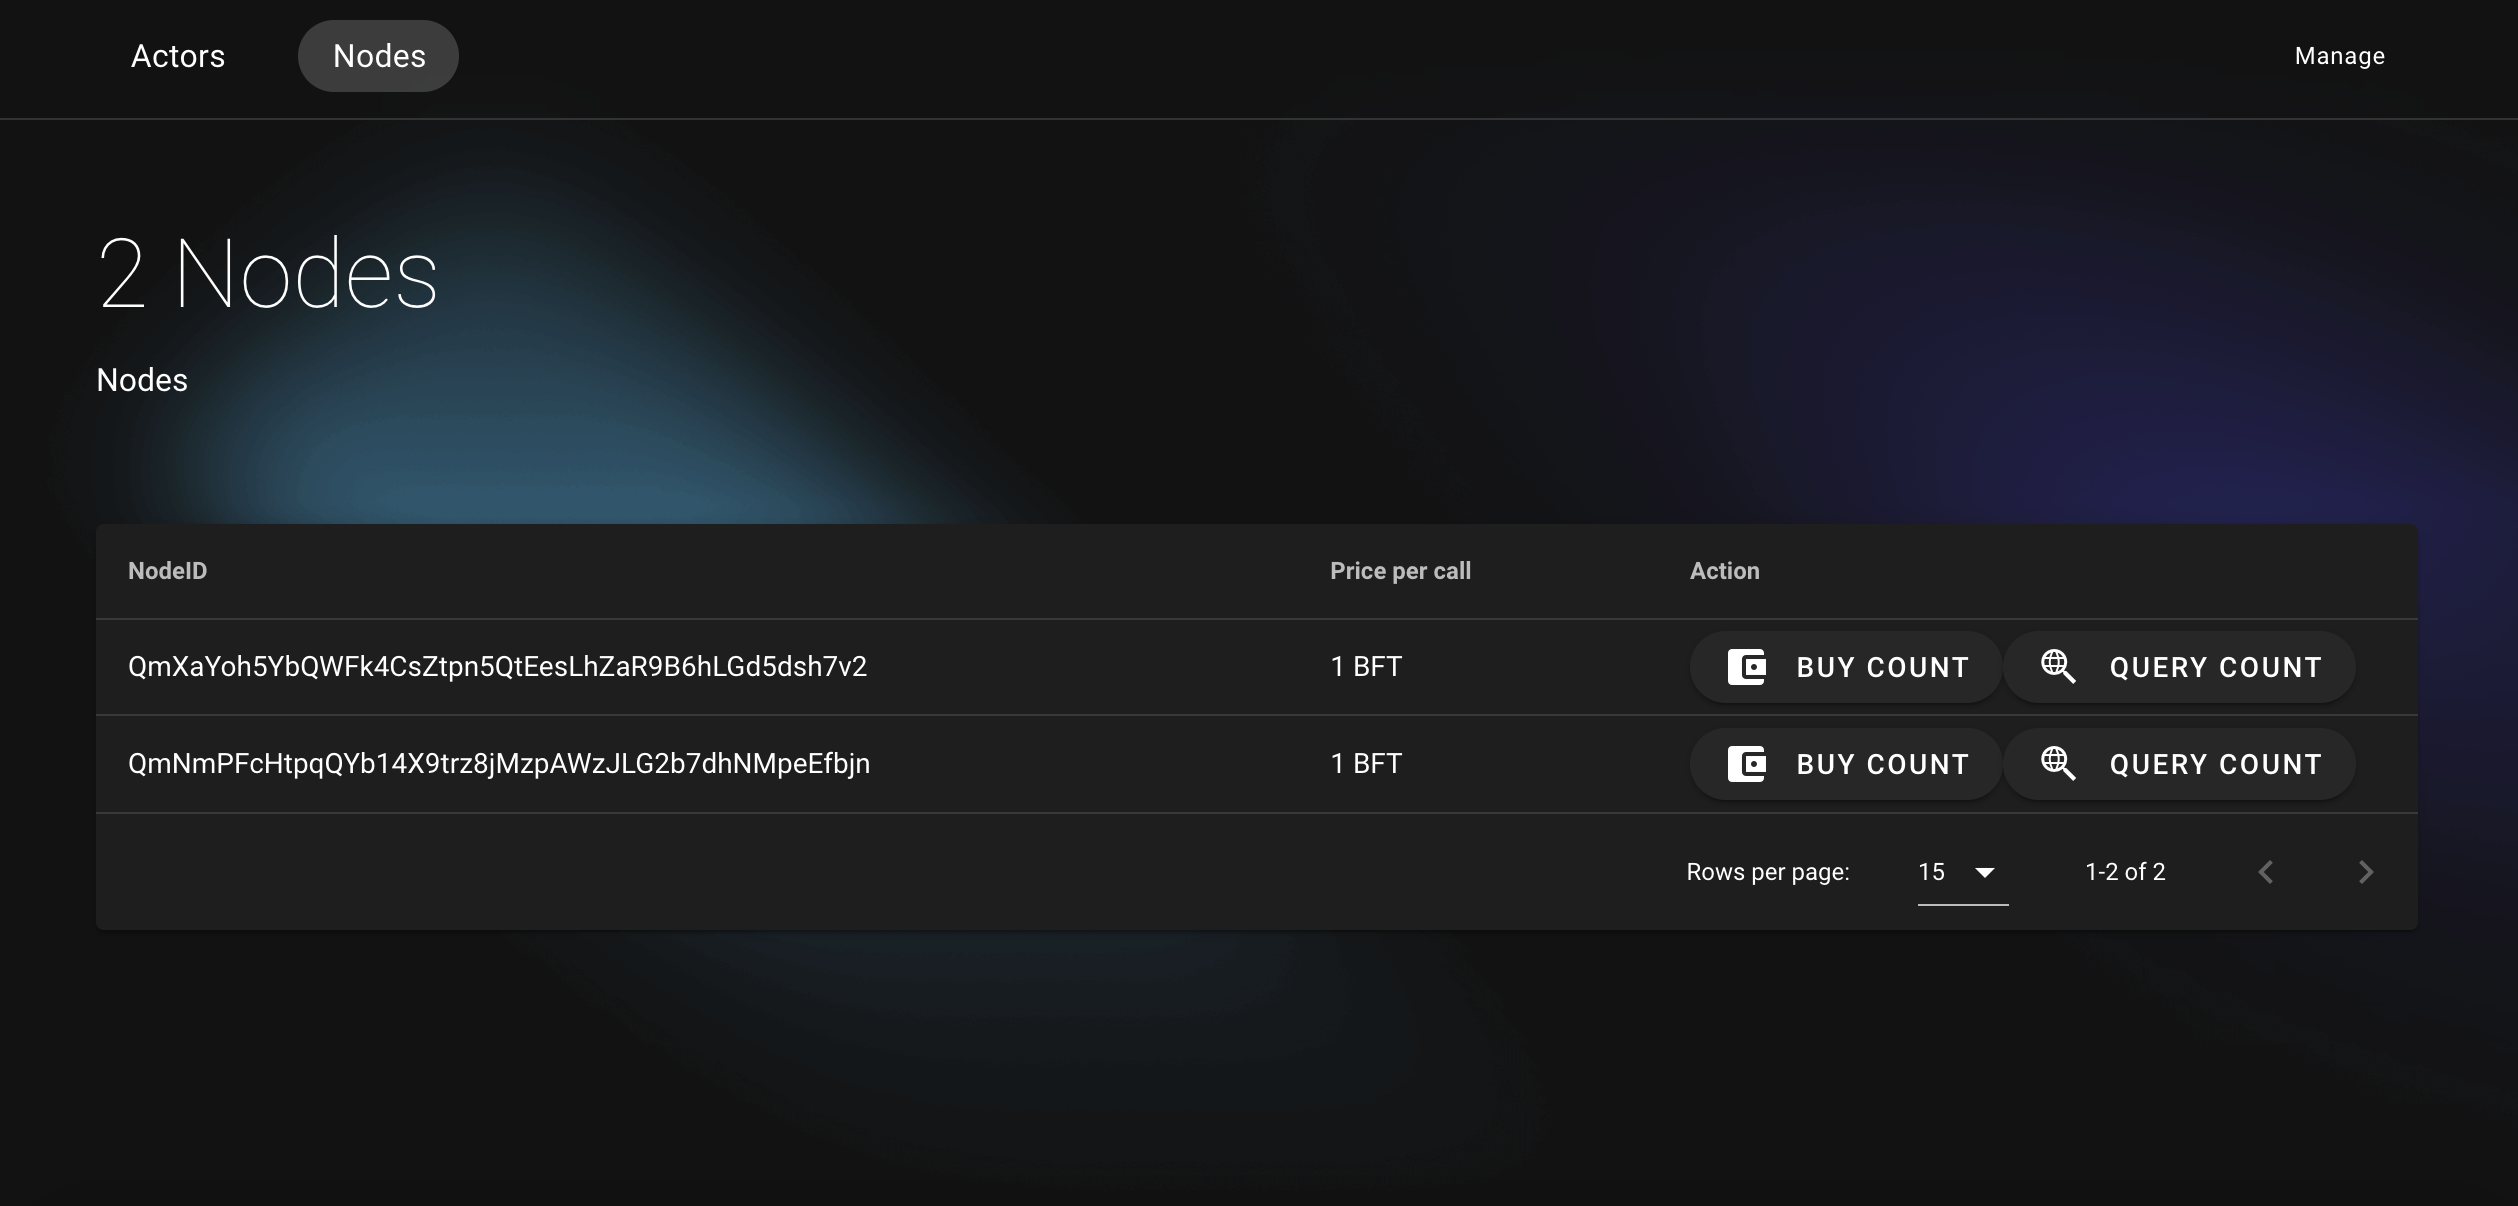Click the NodeID column header
Screen dimensions: 2518x1206
(x=168, y=571)
